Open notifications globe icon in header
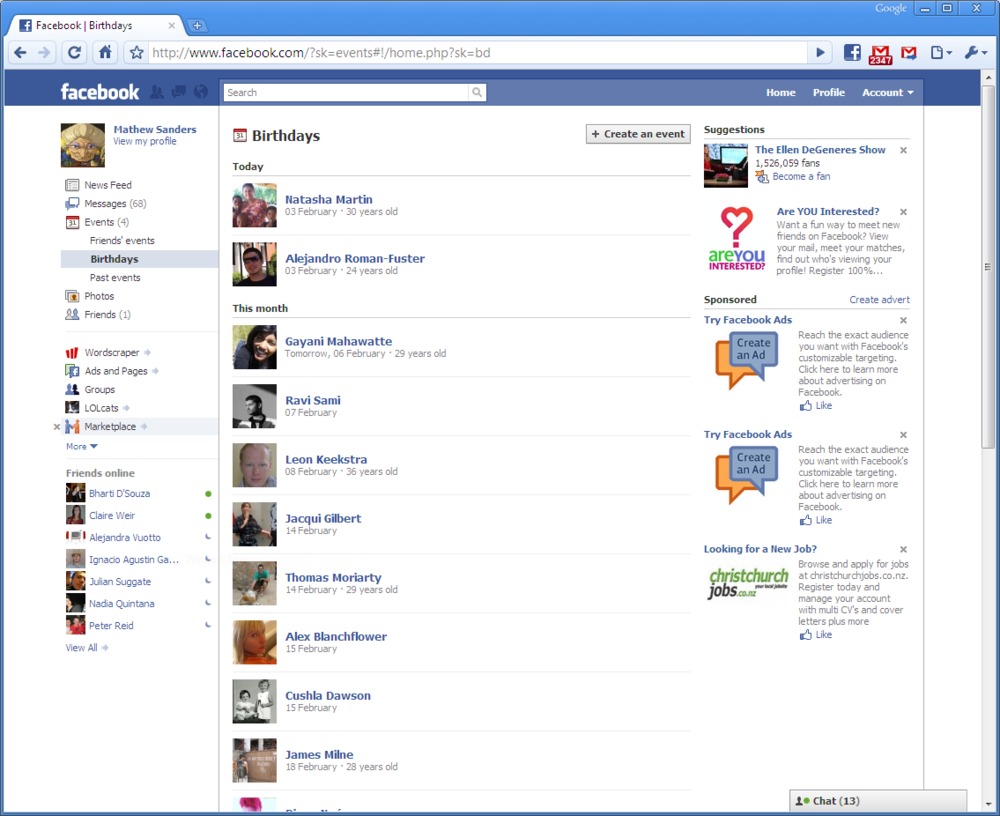 (201, 92)
